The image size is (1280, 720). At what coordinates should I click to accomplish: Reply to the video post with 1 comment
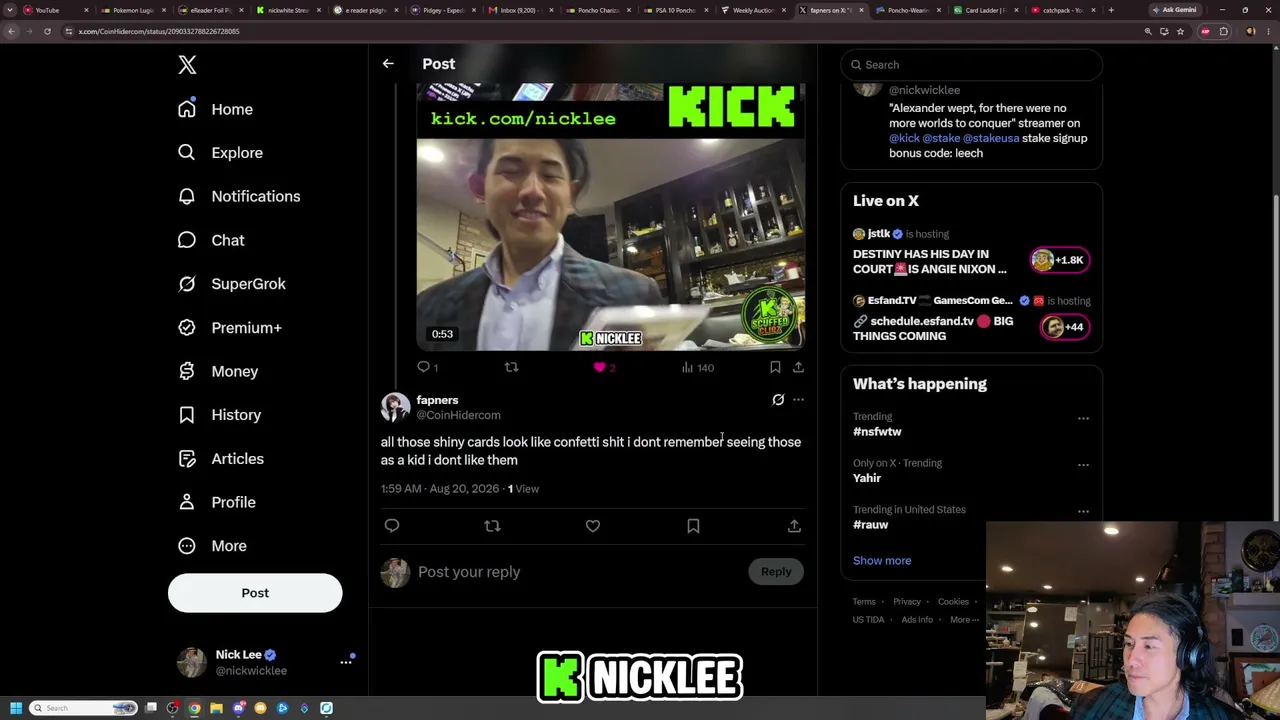tap(427, 367)
